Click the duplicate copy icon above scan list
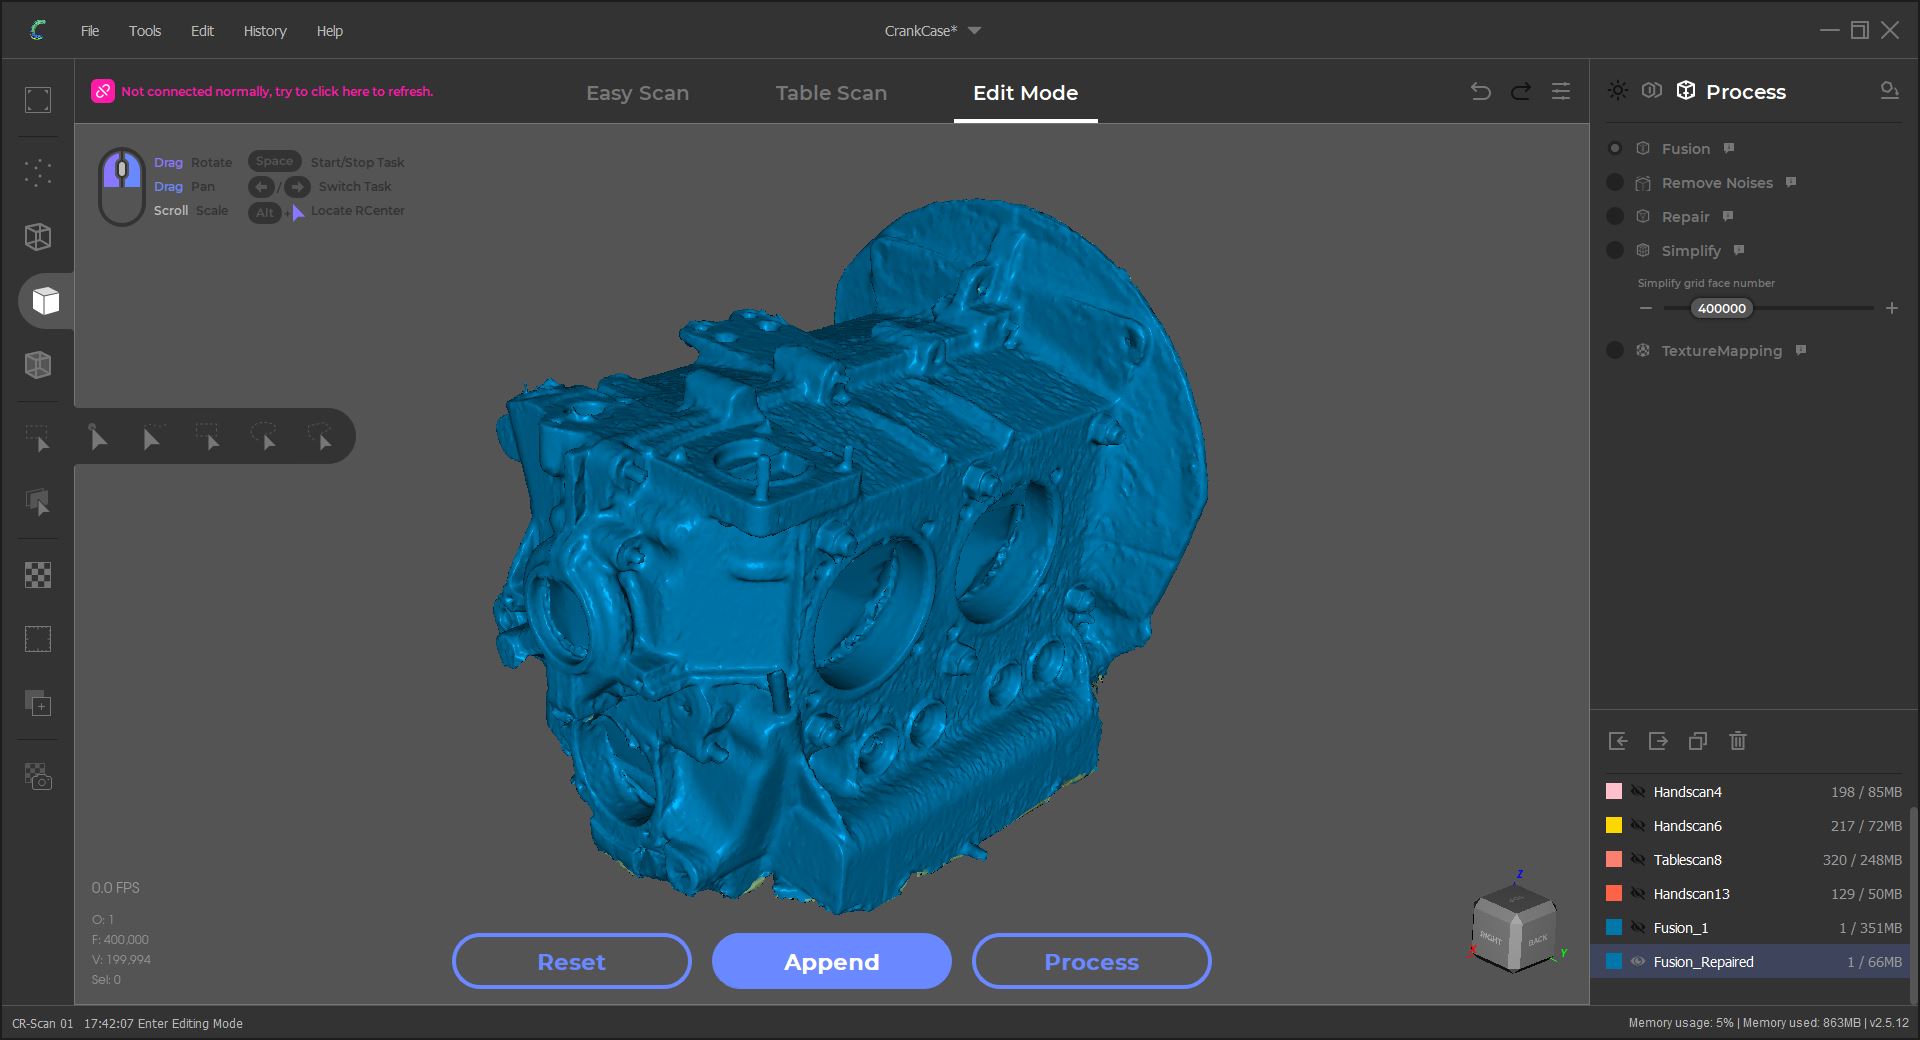This screenshot has width=1920, height=1040. click(1698, 741)
